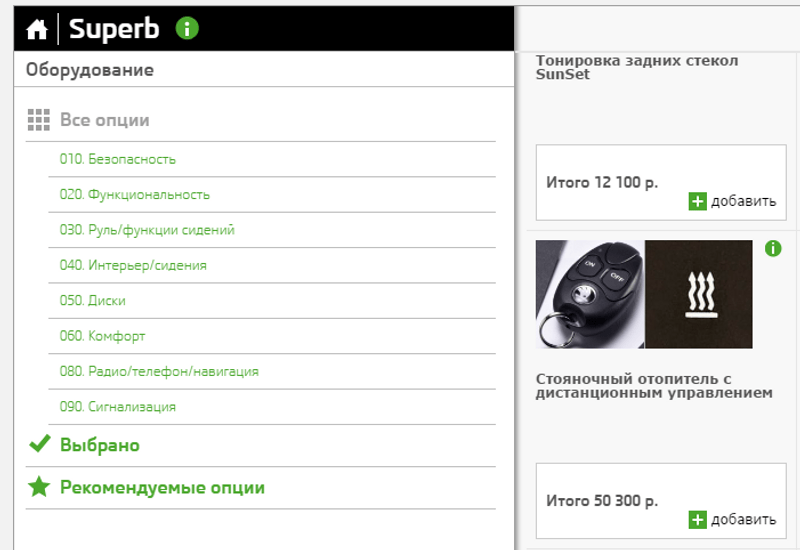The height and width of the screenshot is (550, 800).
Task: Select 020. Функциональность category
Action: point(134,195)
